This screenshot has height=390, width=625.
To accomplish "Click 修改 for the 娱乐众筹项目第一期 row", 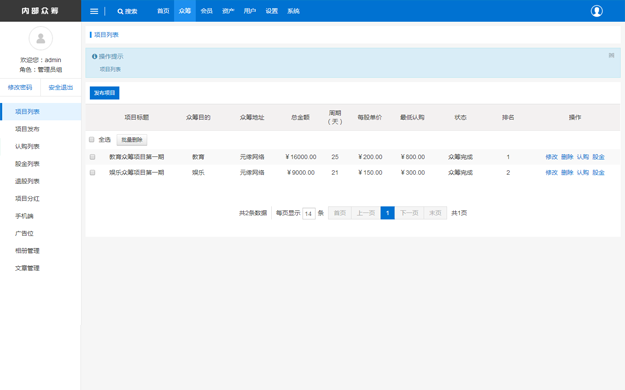I will pyautogui.click(x=552, y=173).
